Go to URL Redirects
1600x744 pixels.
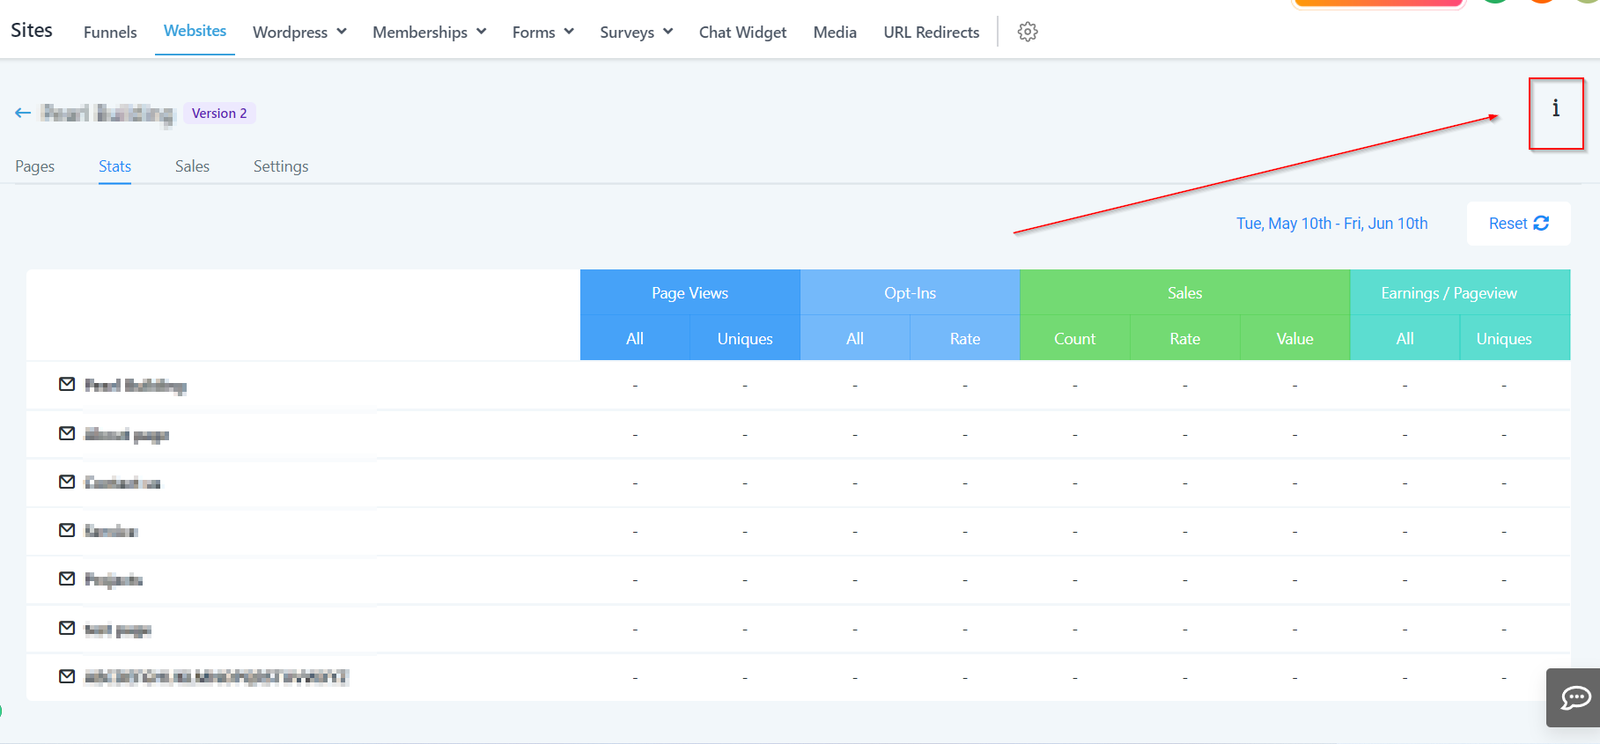coord(931,32)
